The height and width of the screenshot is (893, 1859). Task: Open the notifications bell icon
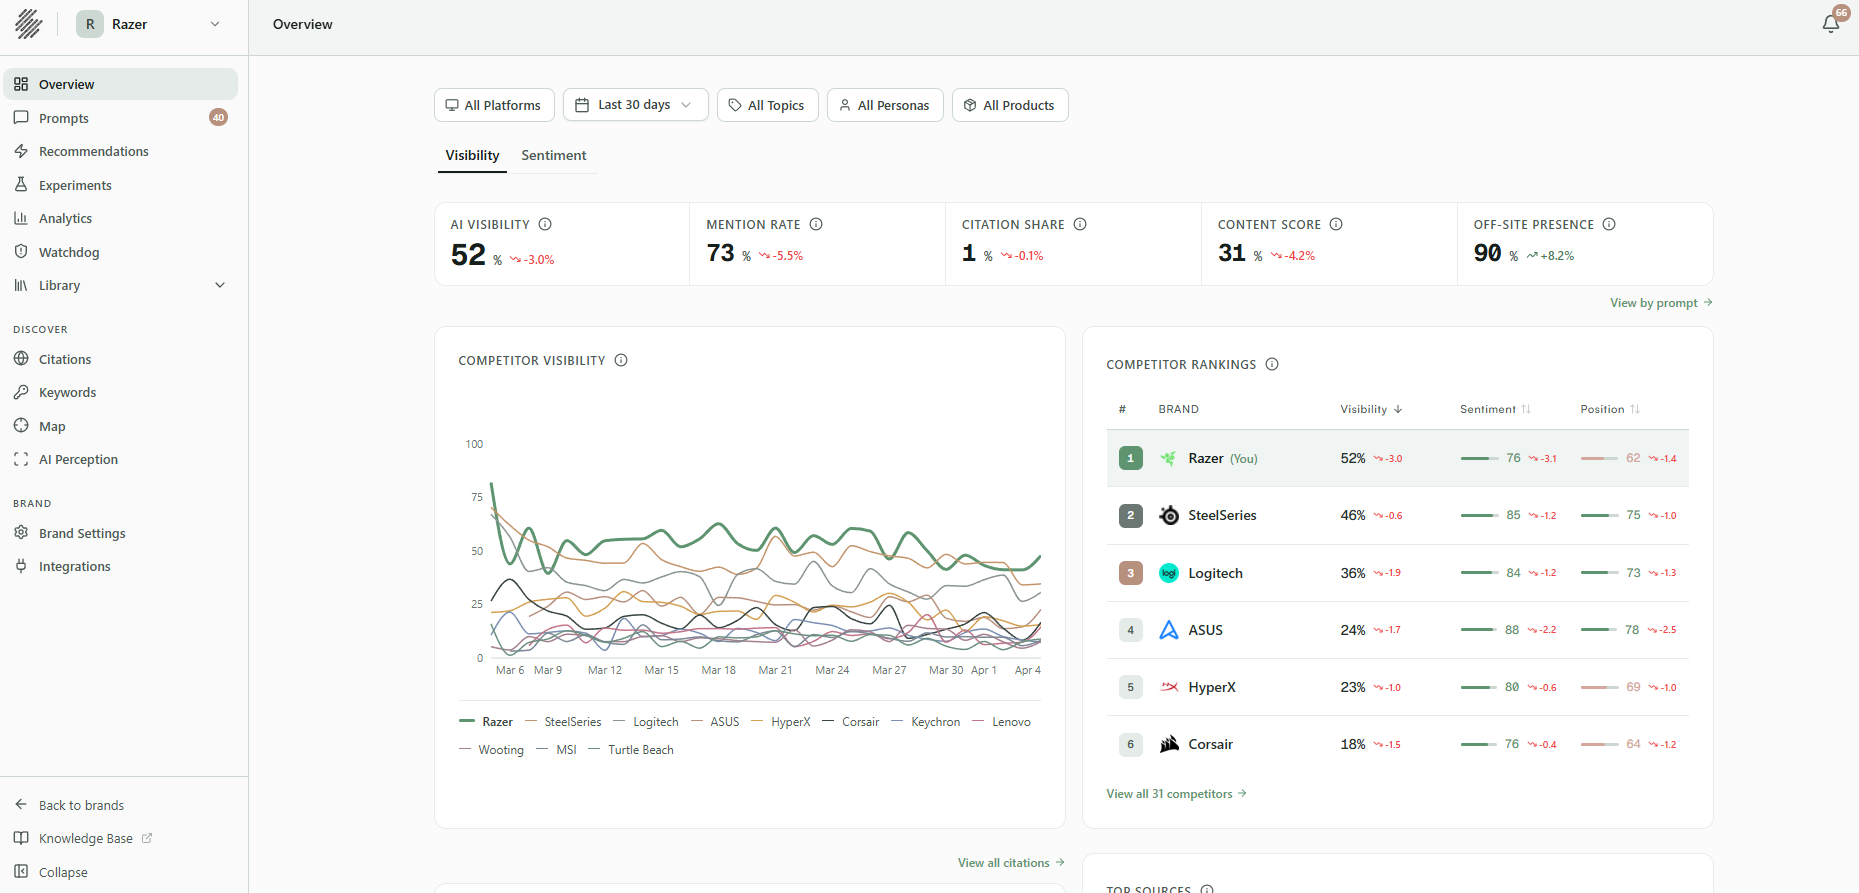(x=1830, y=24)
